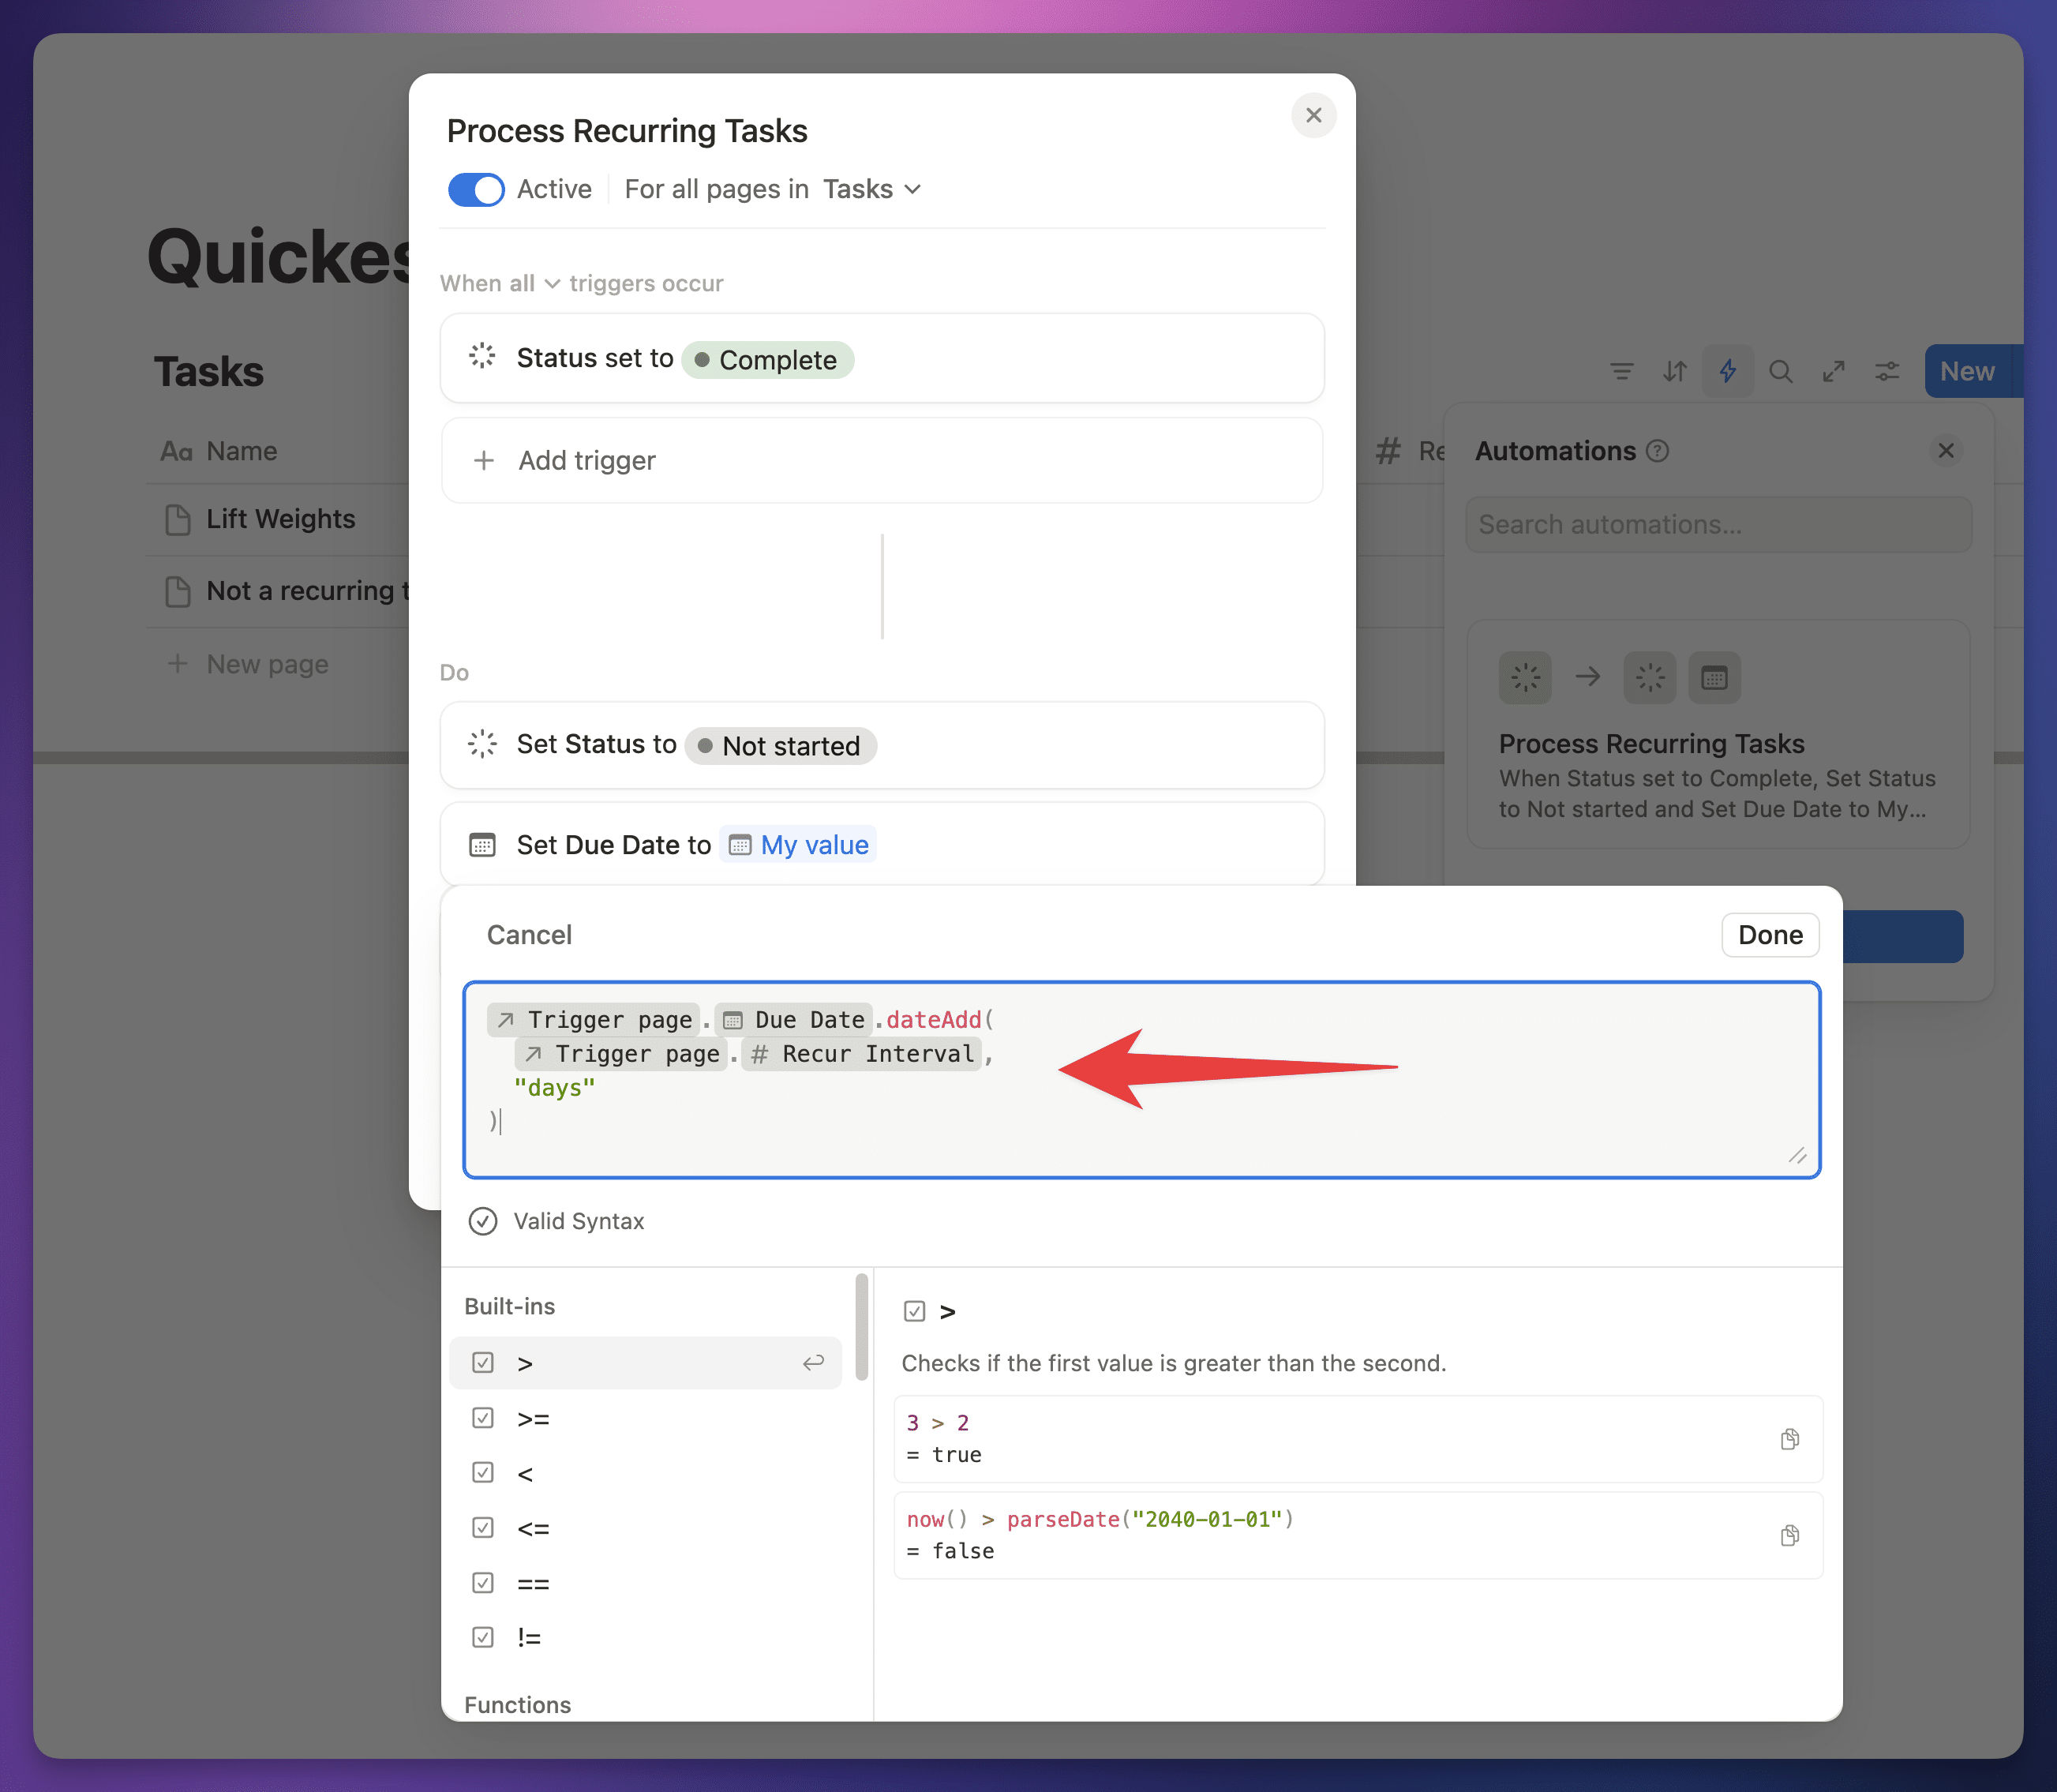Screen dimensions: 2057x1792
Task: Select the <= operator in Built-ins list
Action: 645,1528
